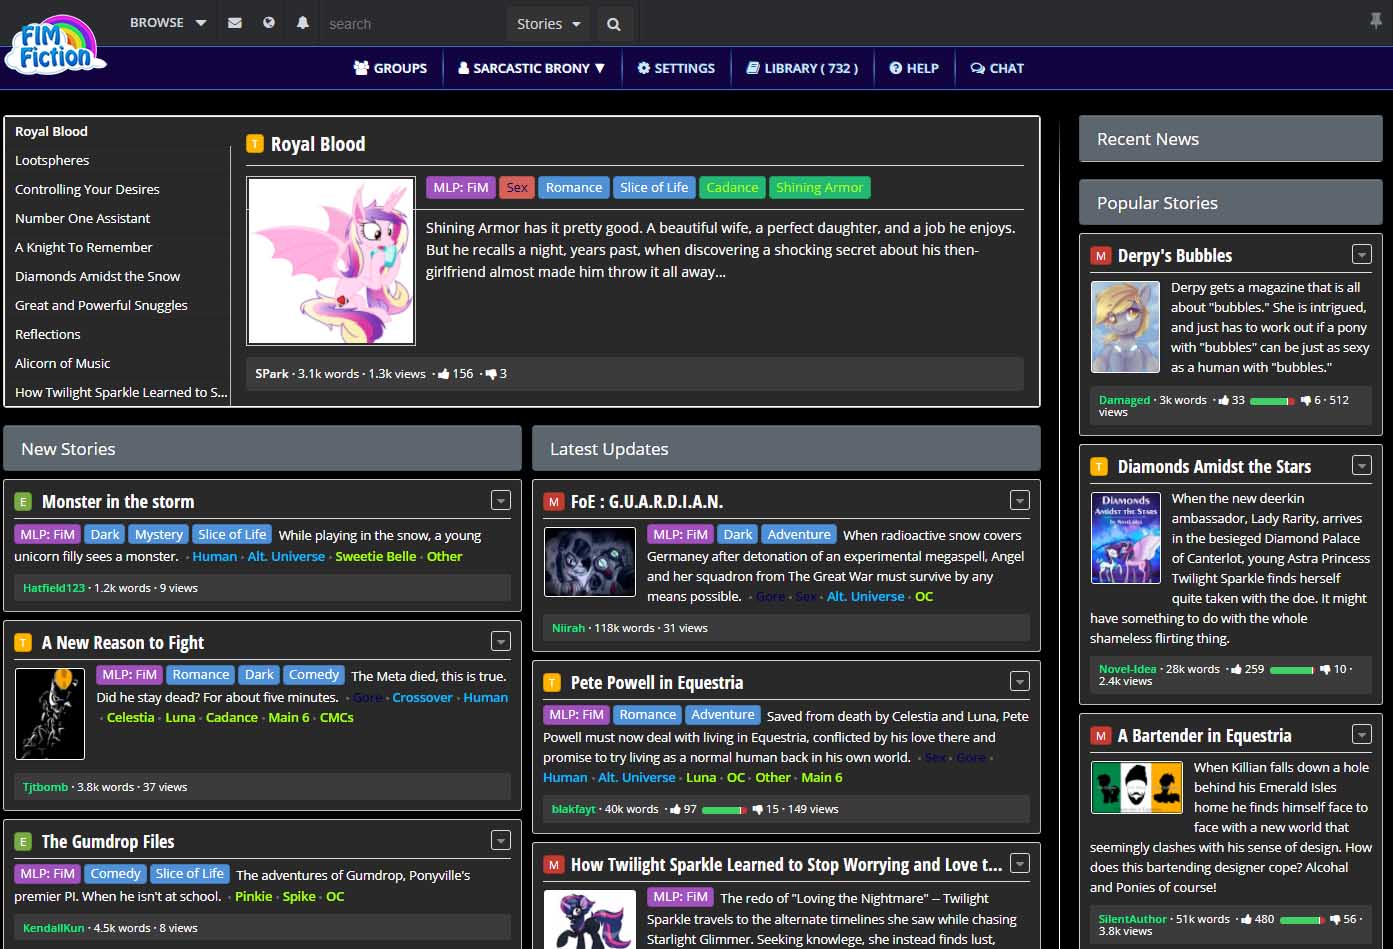1393x949 pixels.
Task: Click the Shining Armor character tag
Action: pos(819,187)
